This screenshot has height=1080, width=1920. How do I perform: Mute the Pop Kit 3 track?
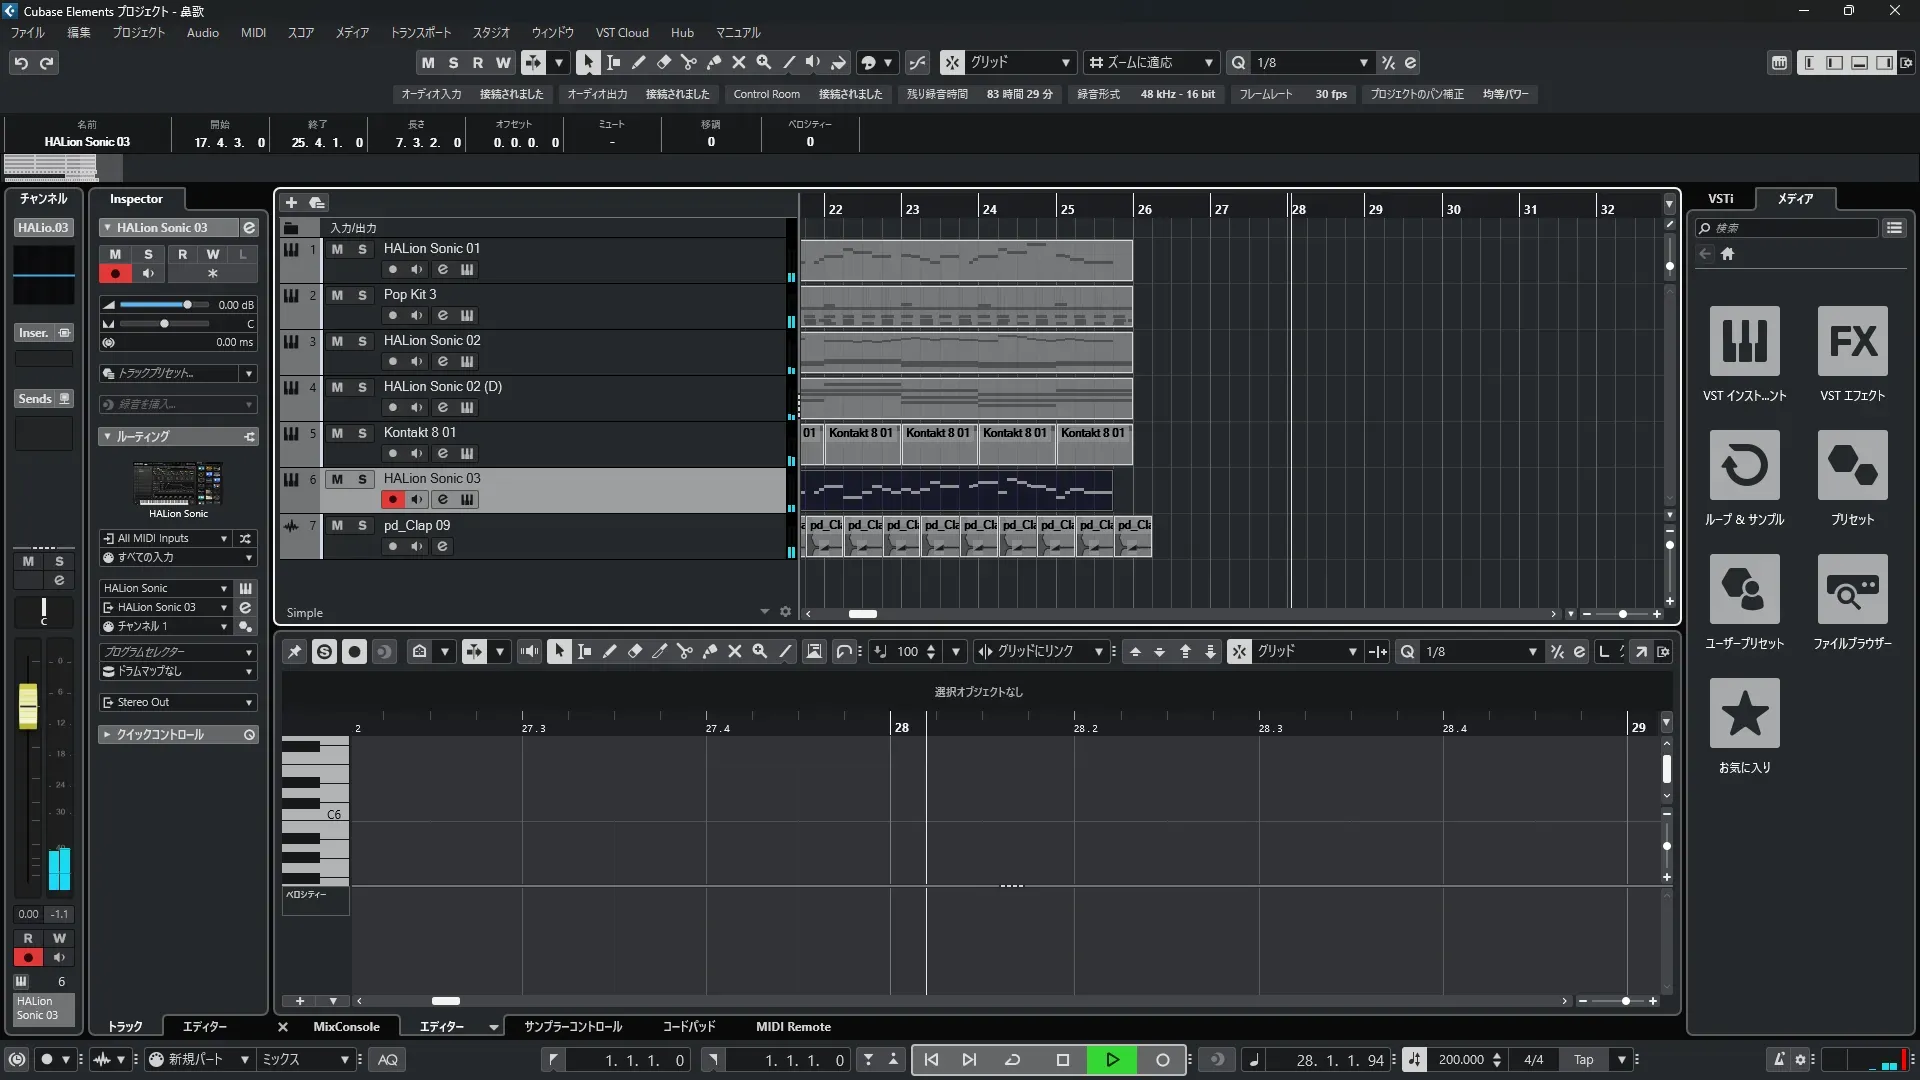[337, 296]
